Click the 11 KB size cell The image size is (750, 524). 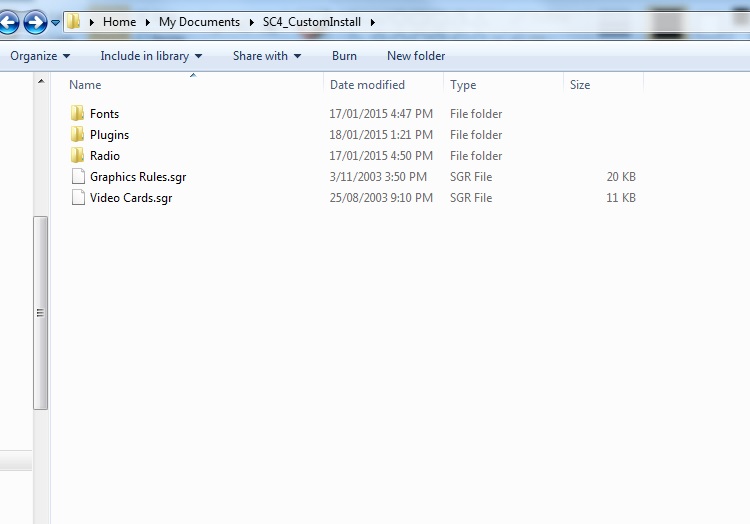[x=621, y=198]
